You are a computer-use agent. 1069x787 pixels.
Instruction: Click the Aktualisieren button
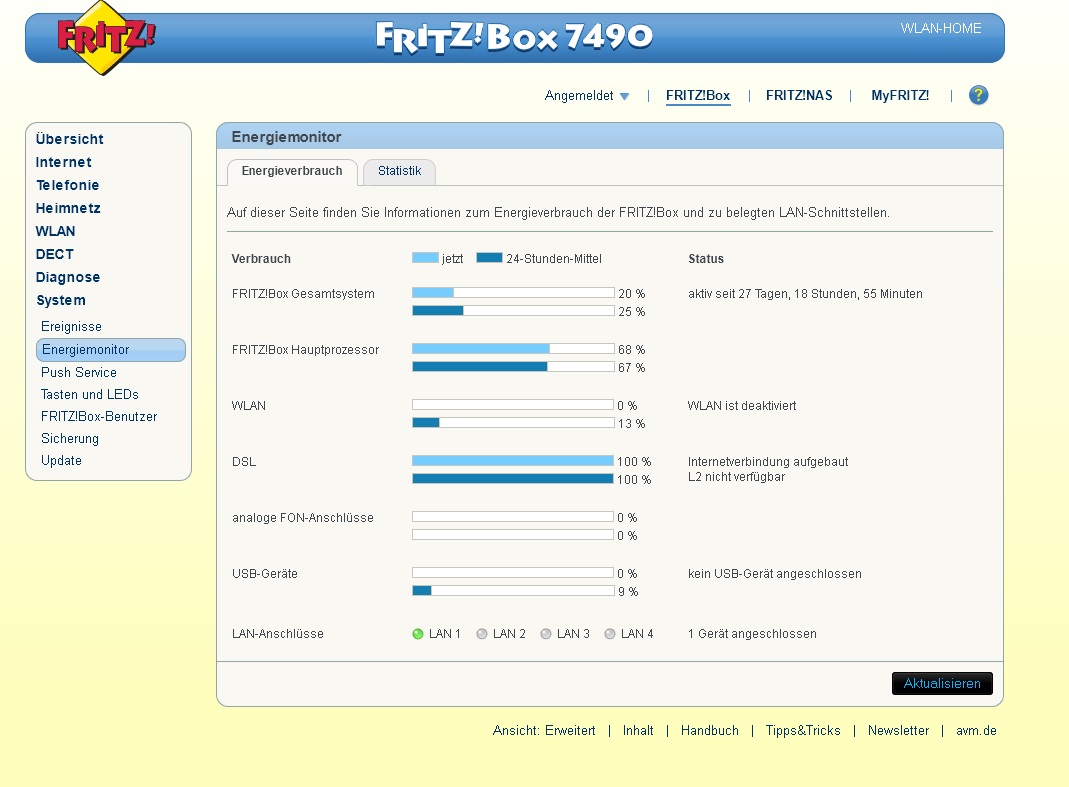tap(942, 683)
